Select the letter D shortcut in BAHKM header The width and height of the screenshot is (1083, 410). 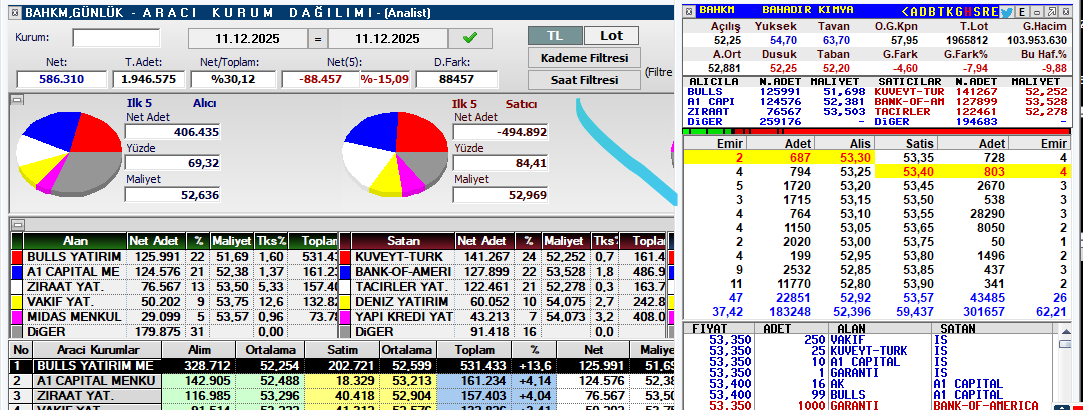coord(923,12)
